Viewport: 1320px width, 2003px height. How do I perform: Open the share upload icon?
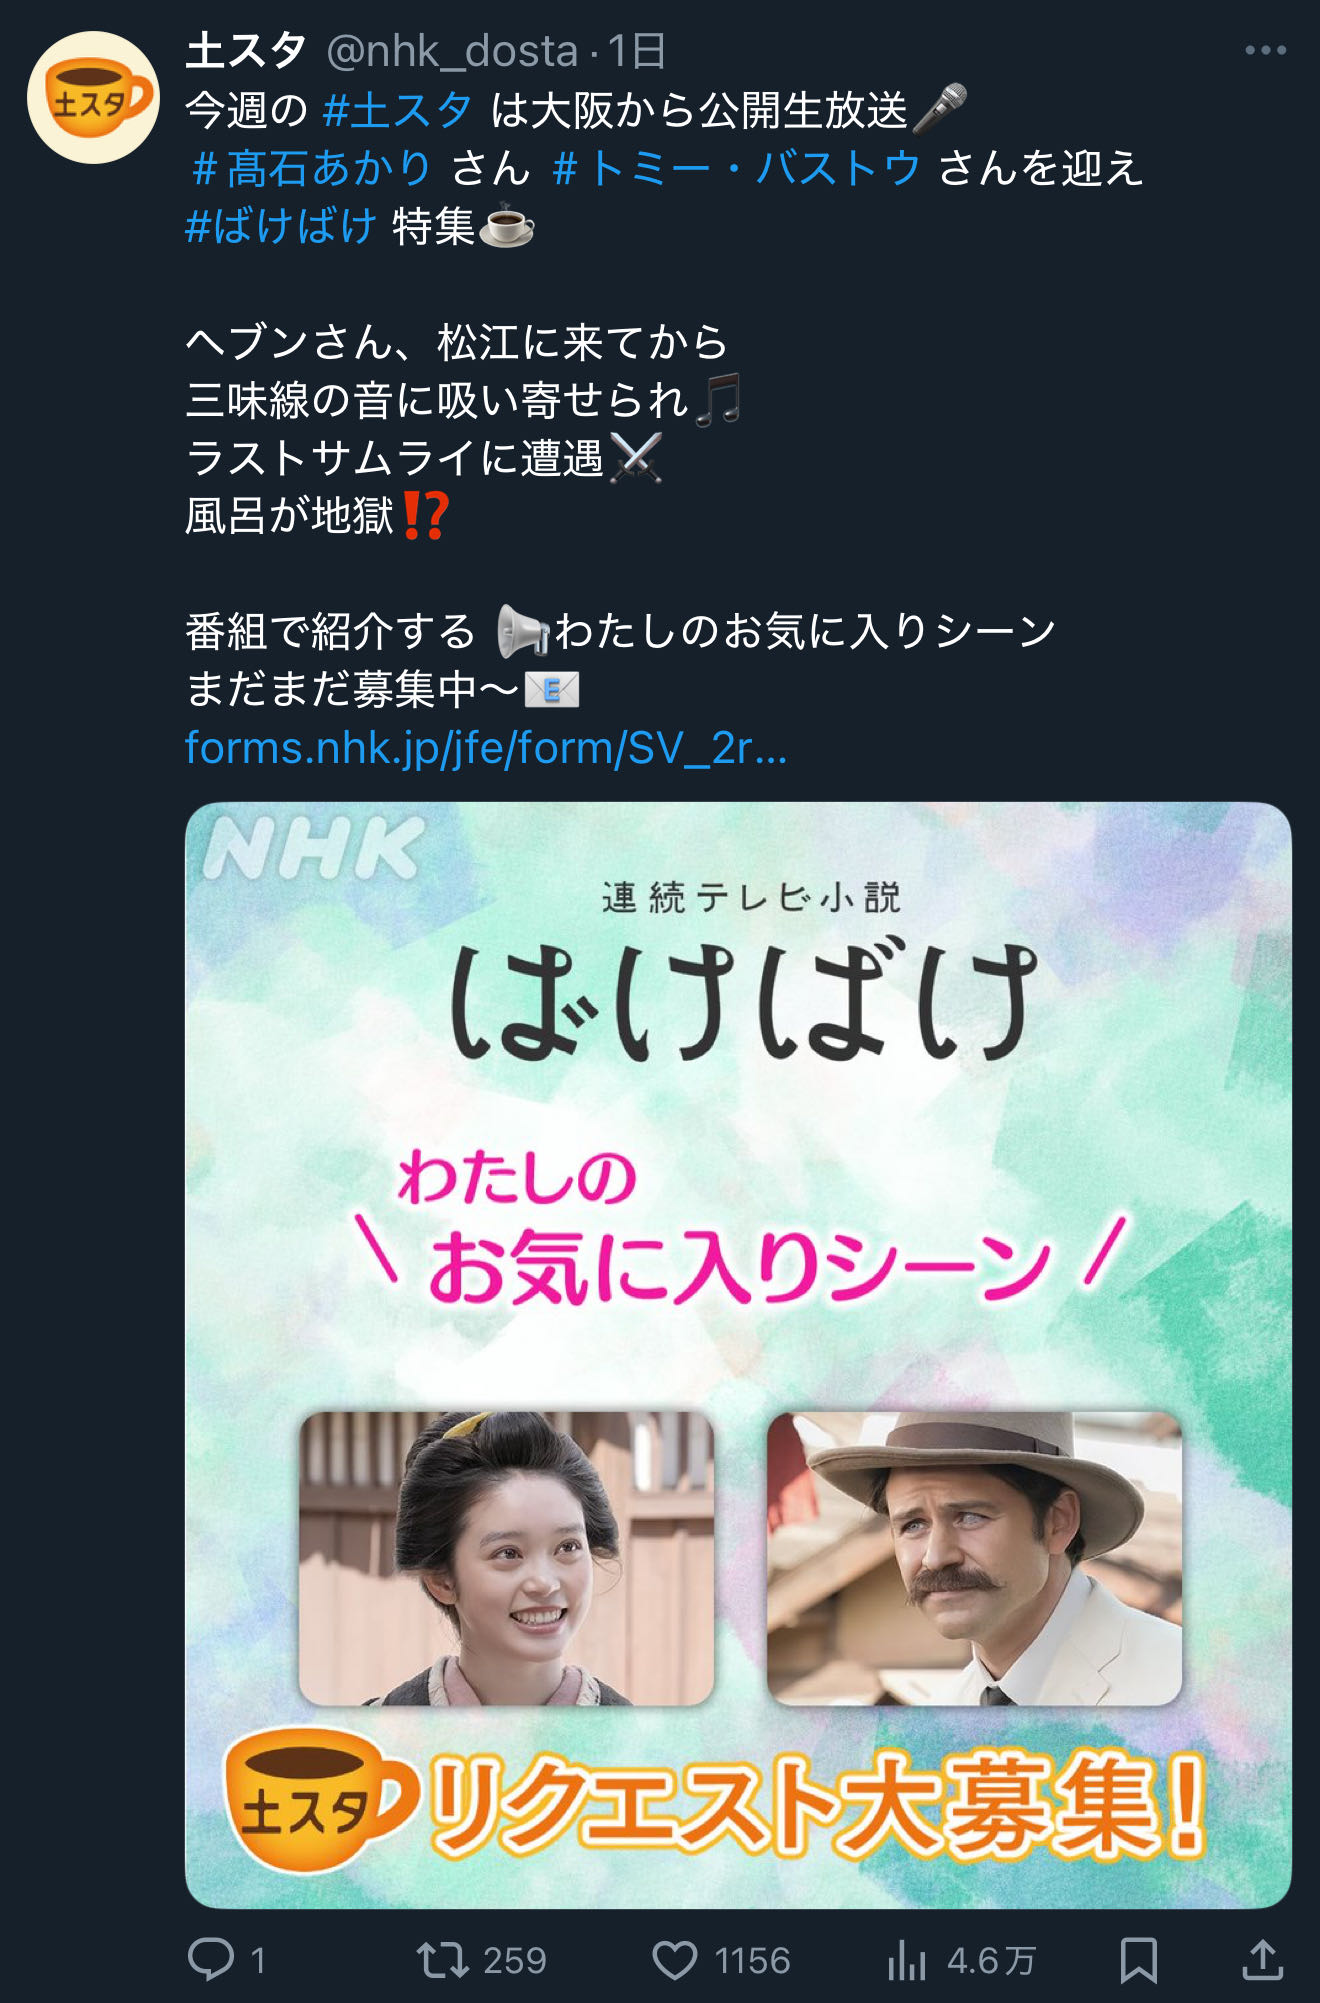(x=1262, y=1959)
